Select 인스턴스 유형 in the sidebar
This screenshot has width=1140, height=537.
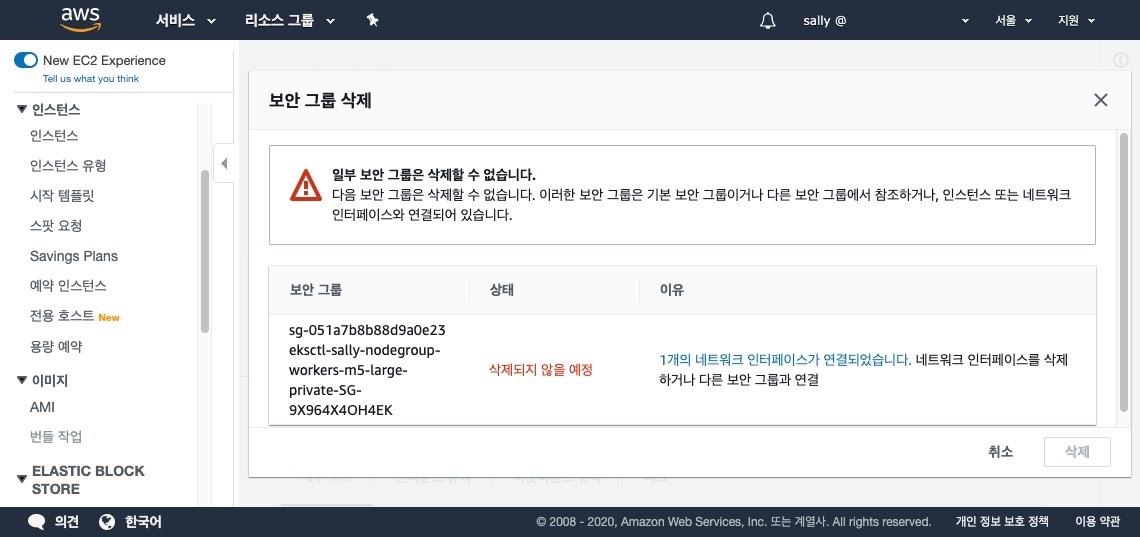[68, 165]
